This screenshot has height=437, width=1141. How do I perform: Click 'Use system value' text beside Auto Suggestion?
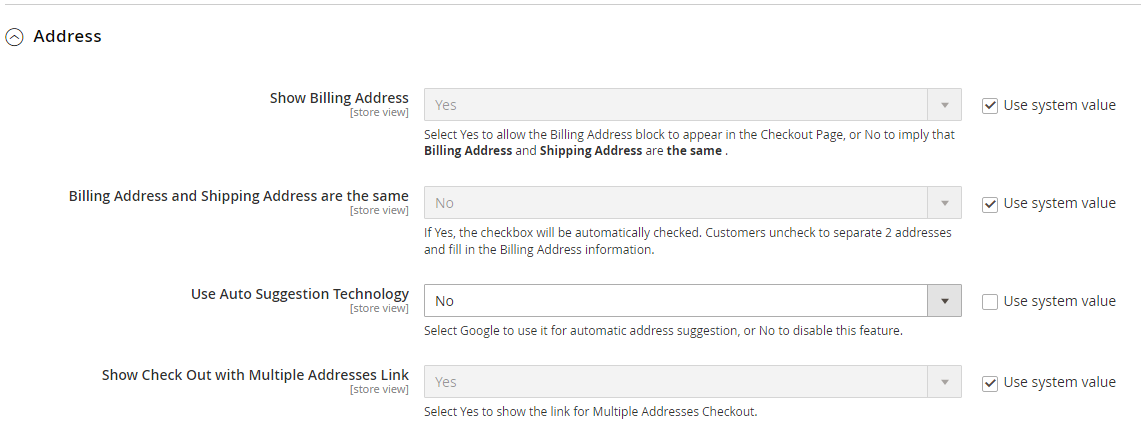[1059, 301]
